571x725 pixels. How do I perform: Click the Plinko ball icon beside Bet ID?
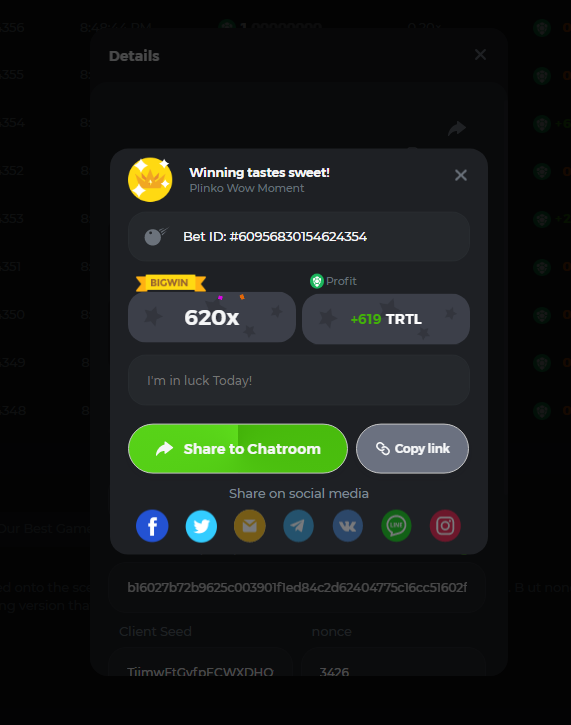[x=155, y=237]
